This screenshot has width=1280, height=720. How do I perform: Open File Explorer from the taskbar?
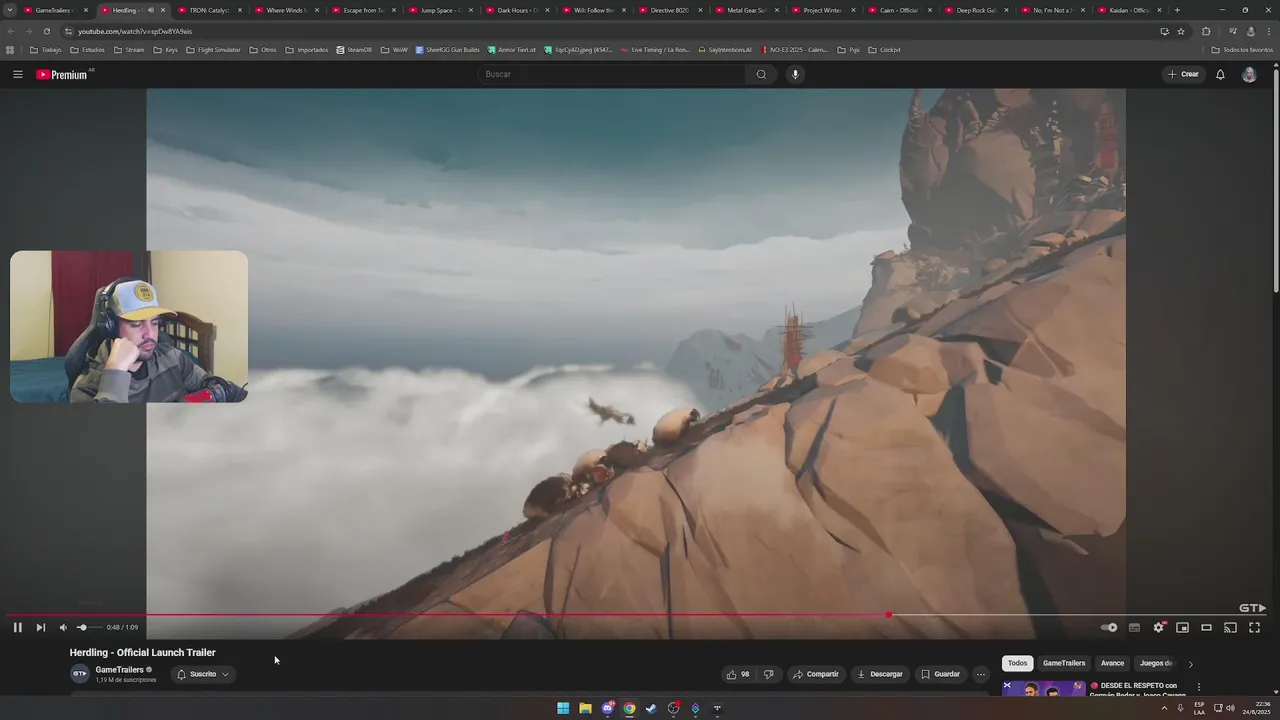point(585,708)
